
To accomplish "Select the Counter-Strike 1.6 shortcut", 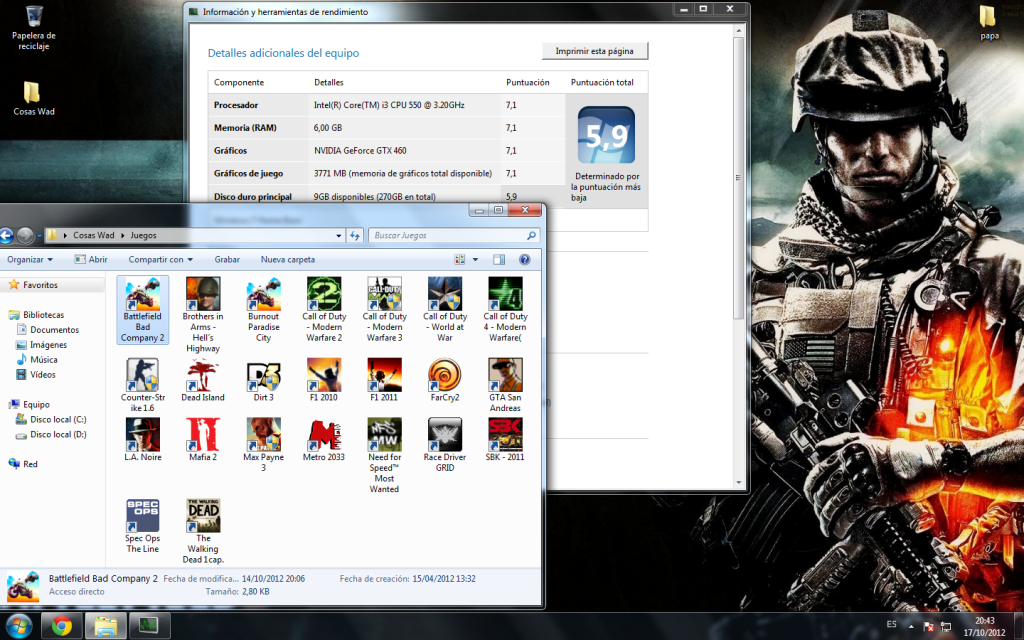I will (x=143, y=376).
